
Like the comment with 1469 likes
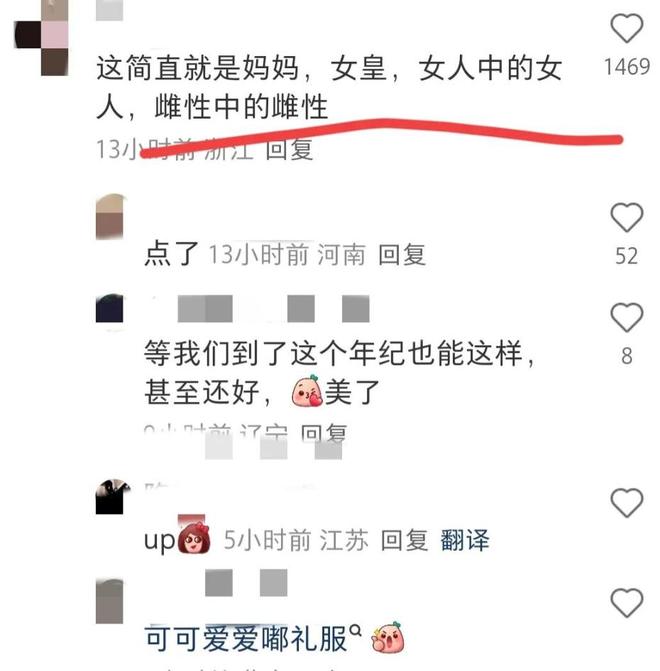pos(626,28)
